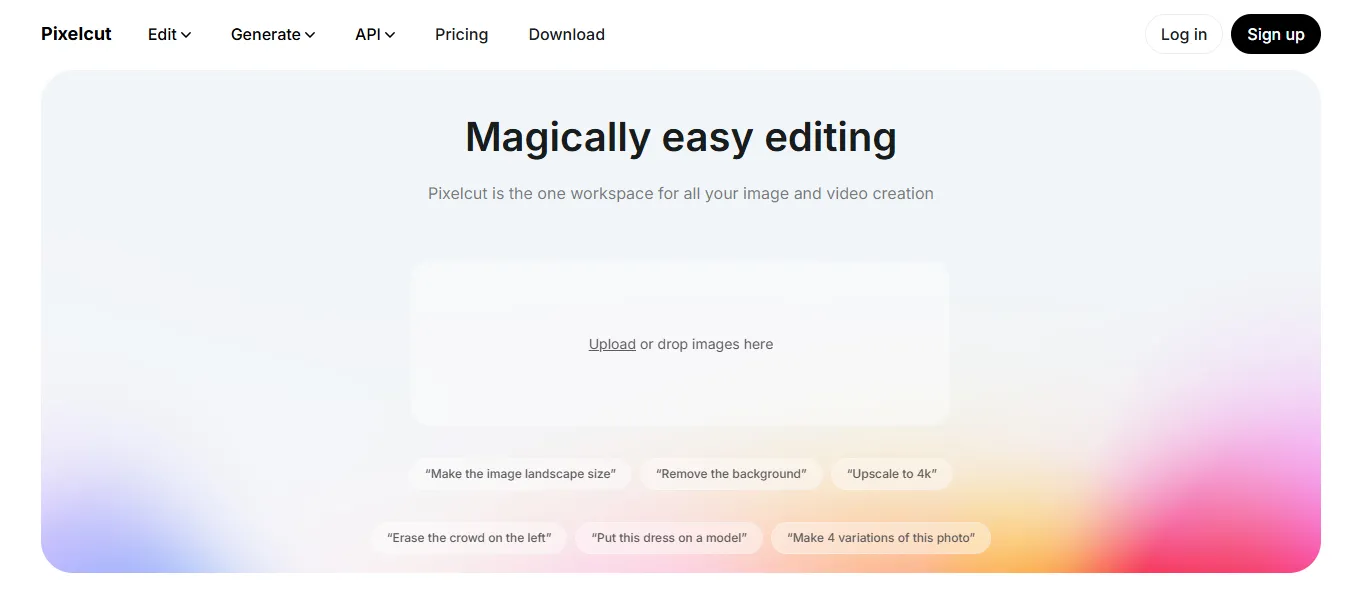Choose "Make 4 variations of this photo"
Image resolution: width=1362 pixels, height=604 pixels.
click(x=881, y=538)
